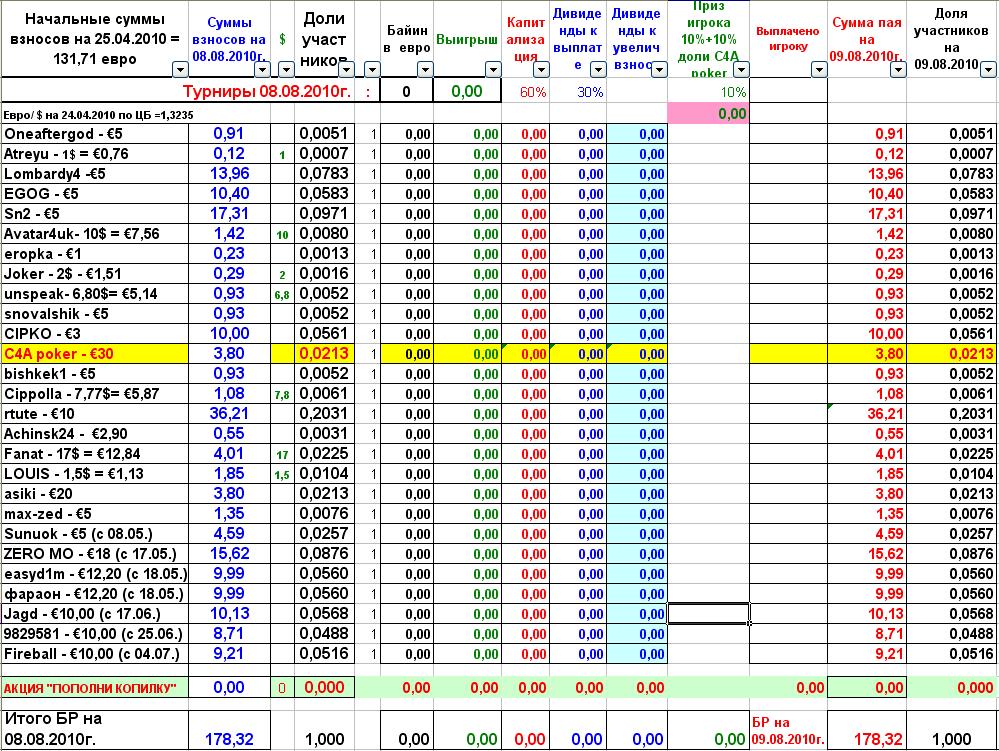Viewport: 999px width, 751px height.
Task: Click unspeak- 6,80$= €5,14 cell
Action: pyautogui.click(x=95, y=294)
